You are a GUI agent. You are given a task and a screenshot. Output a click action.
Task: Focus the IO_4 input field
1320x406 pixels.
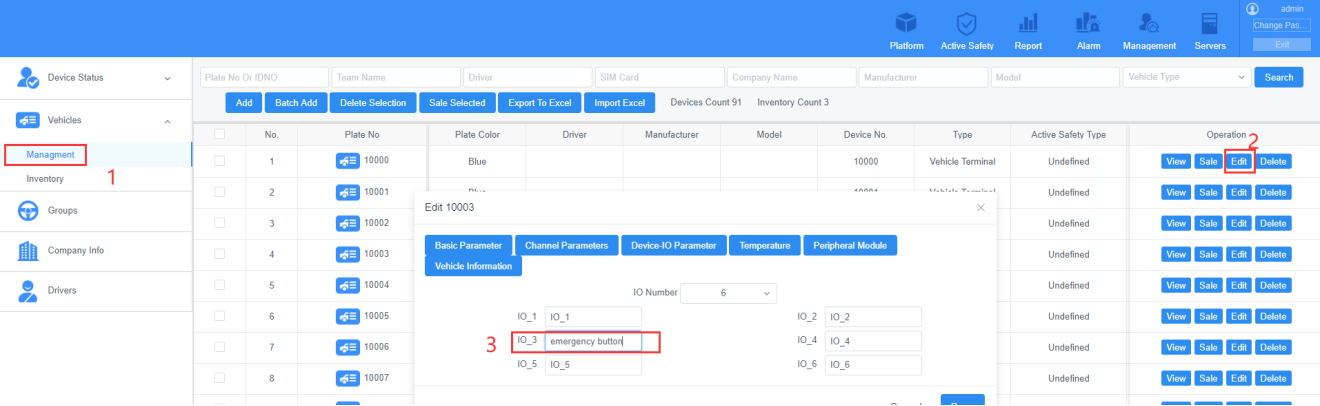873,342
